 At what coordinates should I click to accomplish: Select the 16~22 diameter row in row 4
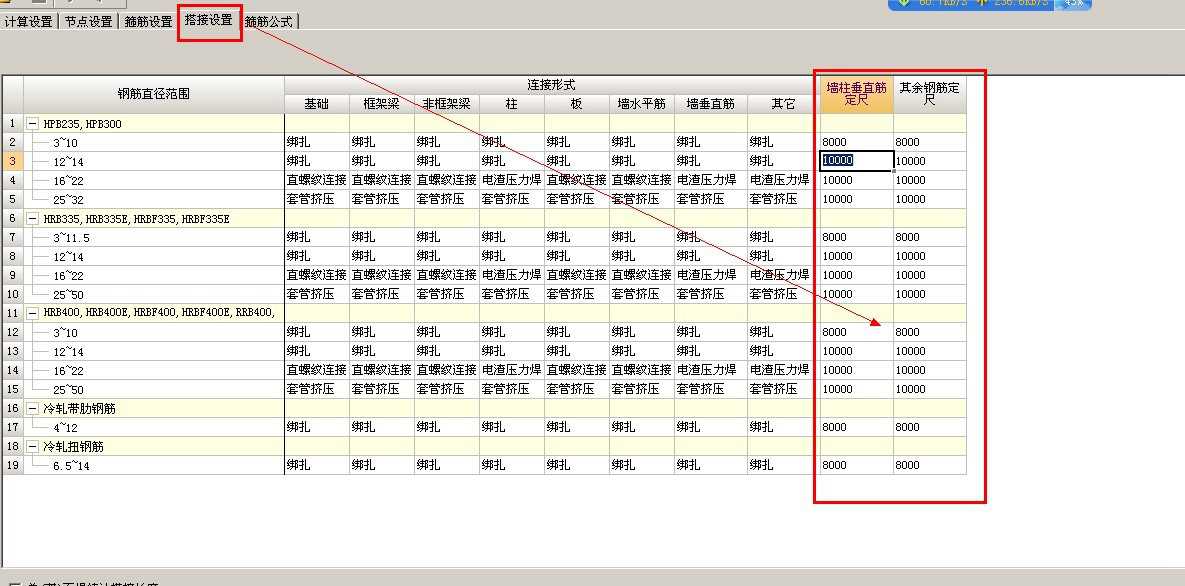[x=153, y=180]
